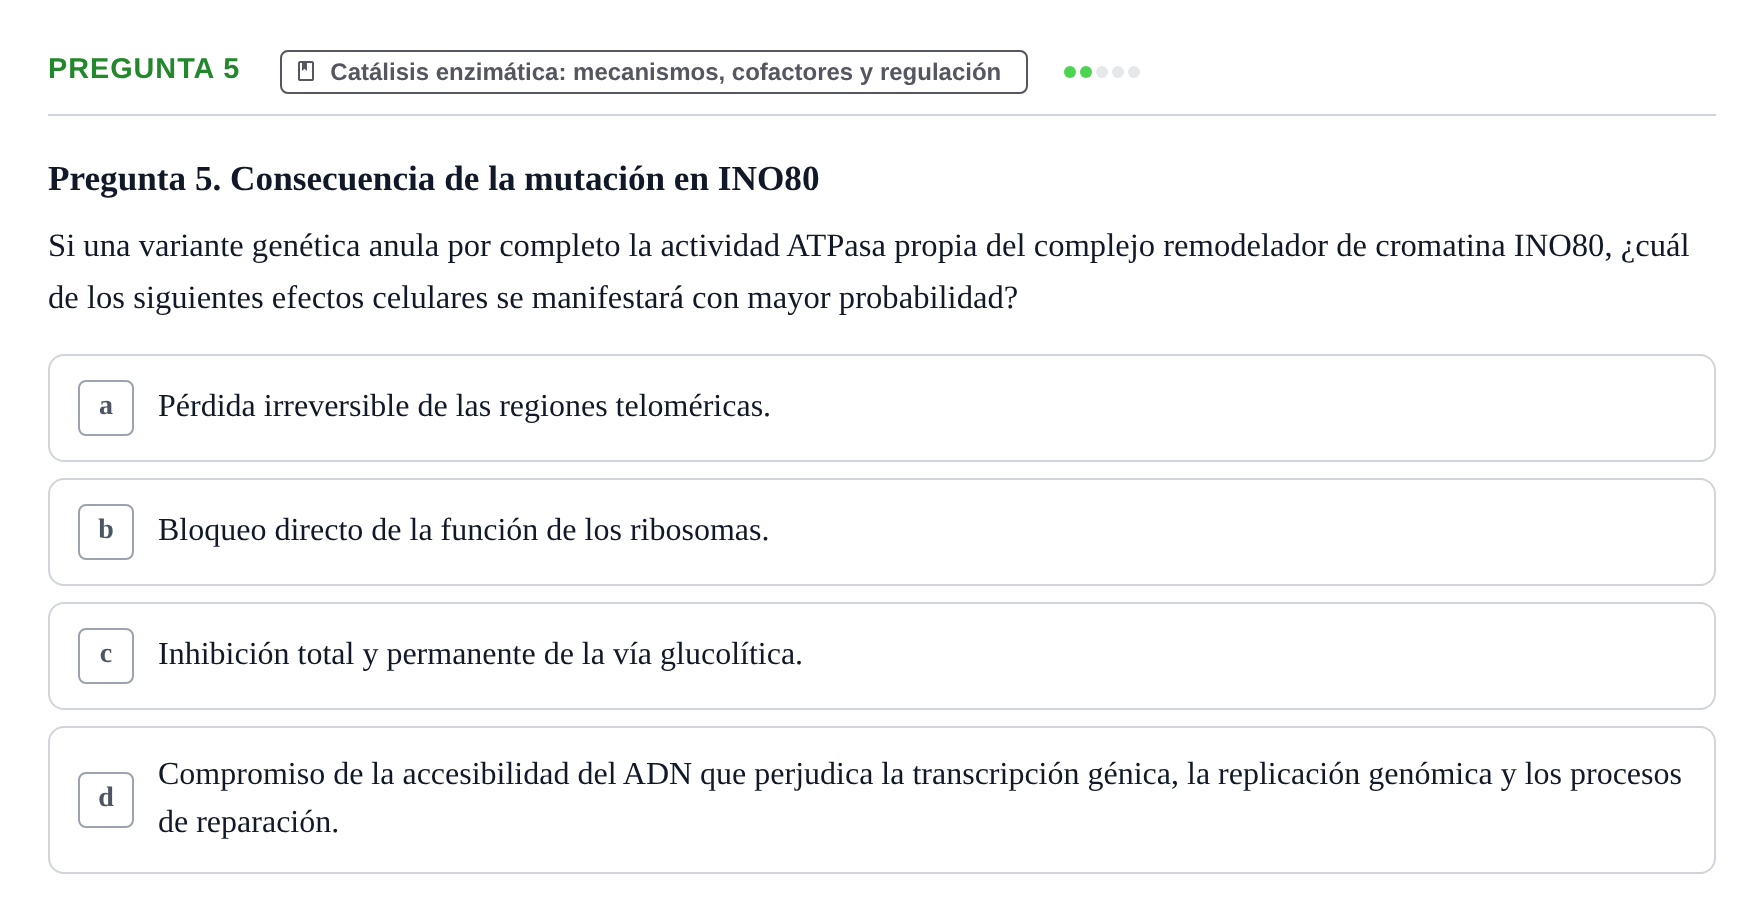
Task: Click the 'Catálisis enzimática' topic tag
Action: pos(654,72)
